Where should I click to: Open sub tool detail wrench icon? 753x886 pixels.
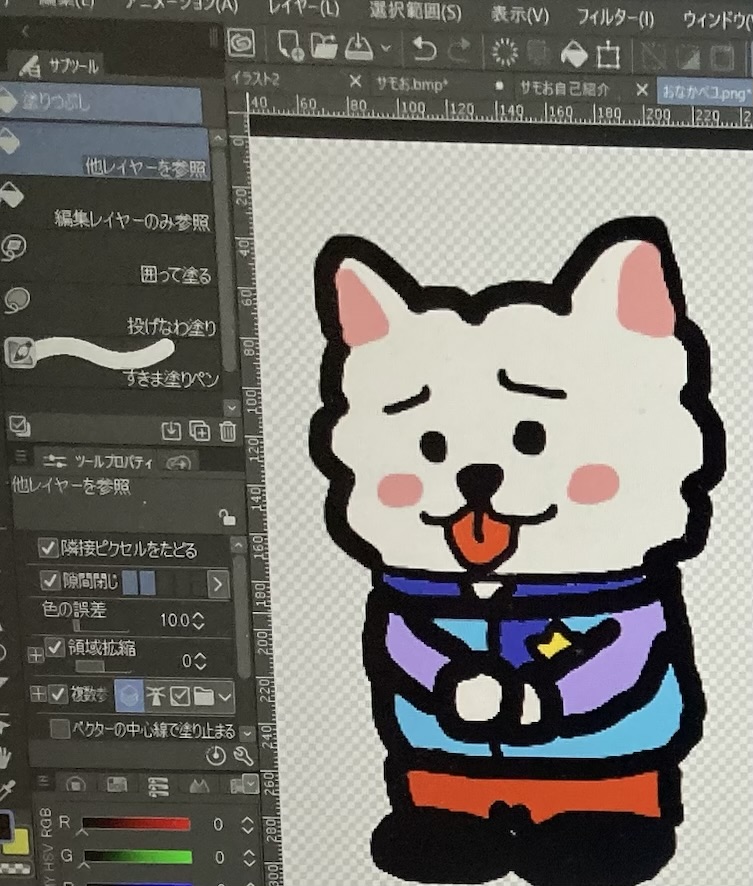(x=243, y=757)
